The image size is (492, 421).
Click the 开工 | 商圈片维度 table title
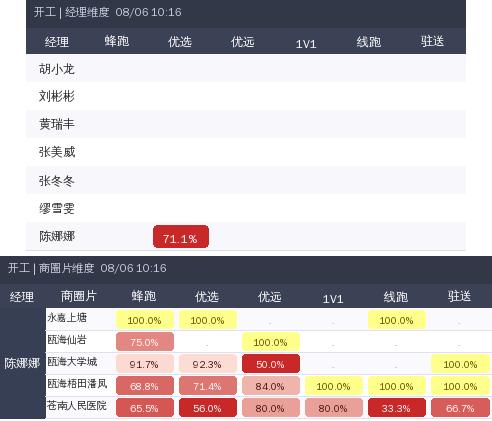[87, 268]
